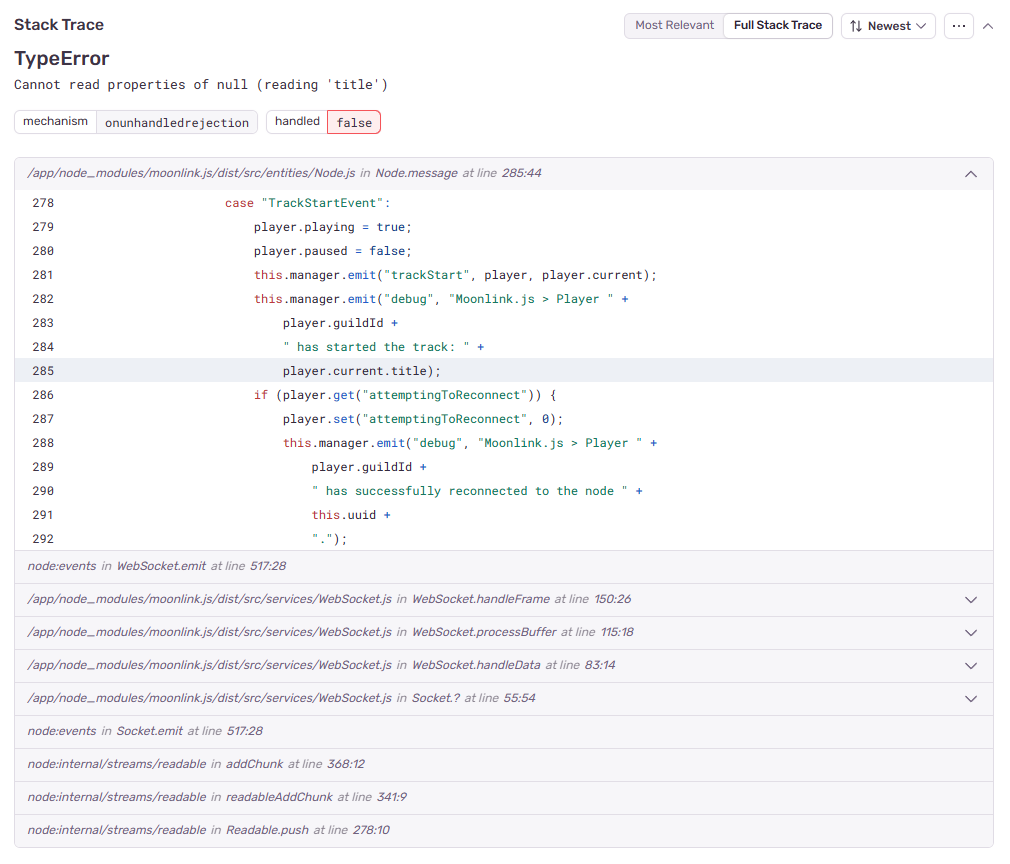Open the Newest sort order dropdown
Image resolution: width=1010 pixels, height=864 pixels.
pyautogui.click(x=888, y=26)
